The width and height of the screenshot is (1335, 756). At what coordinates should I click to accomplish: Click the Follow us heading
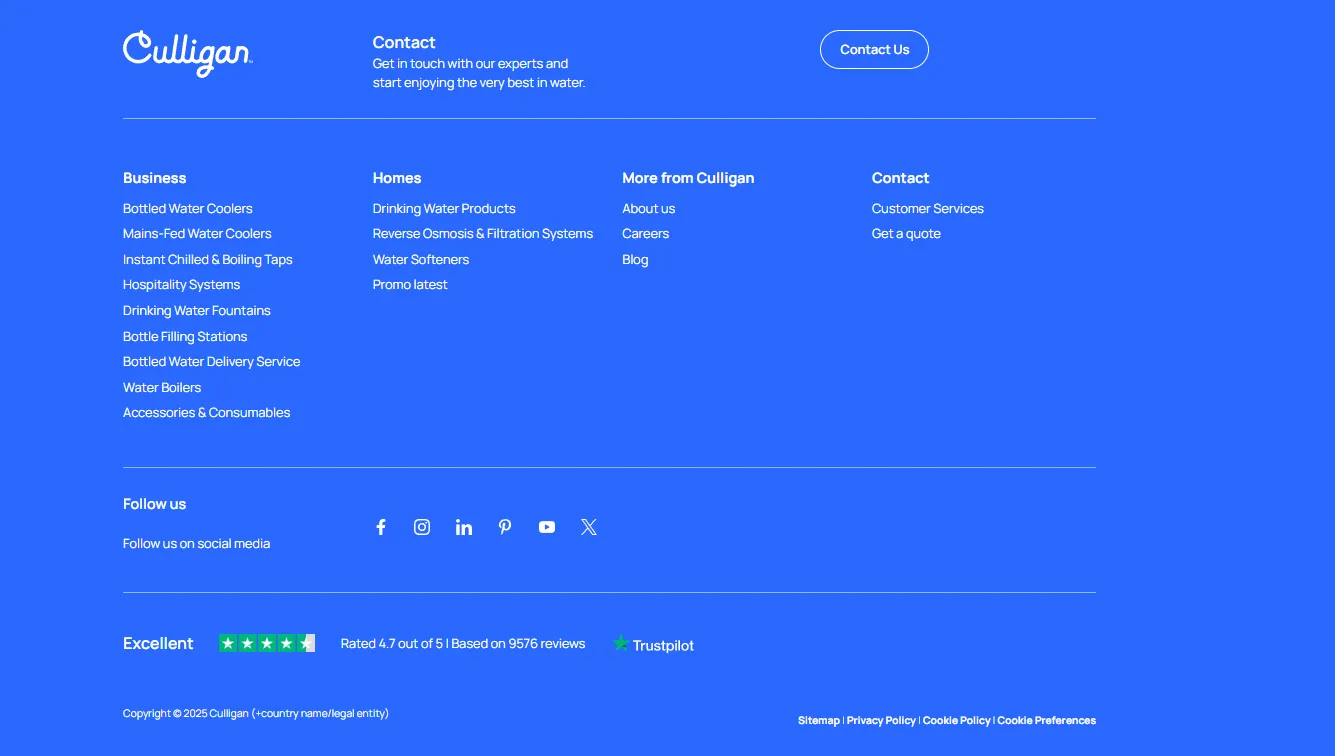click(155, 504)
